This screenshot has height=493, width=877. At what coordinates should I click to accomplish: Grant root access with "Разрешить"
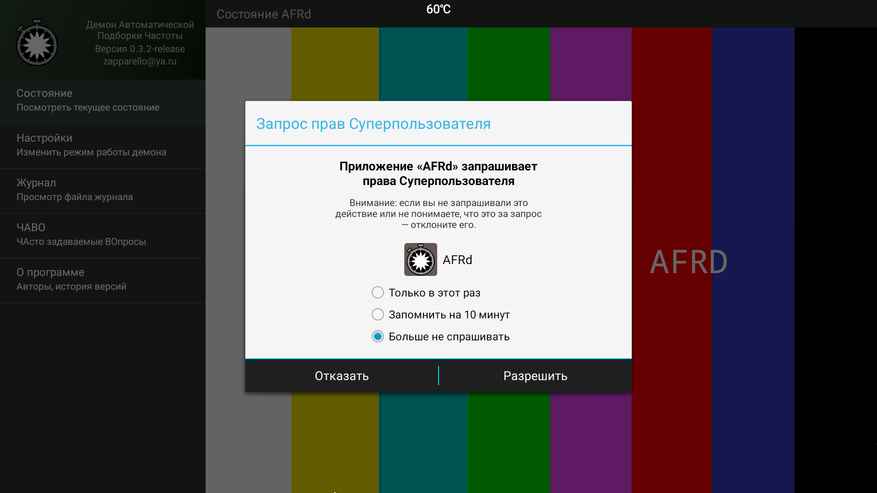tap(535, 375)
